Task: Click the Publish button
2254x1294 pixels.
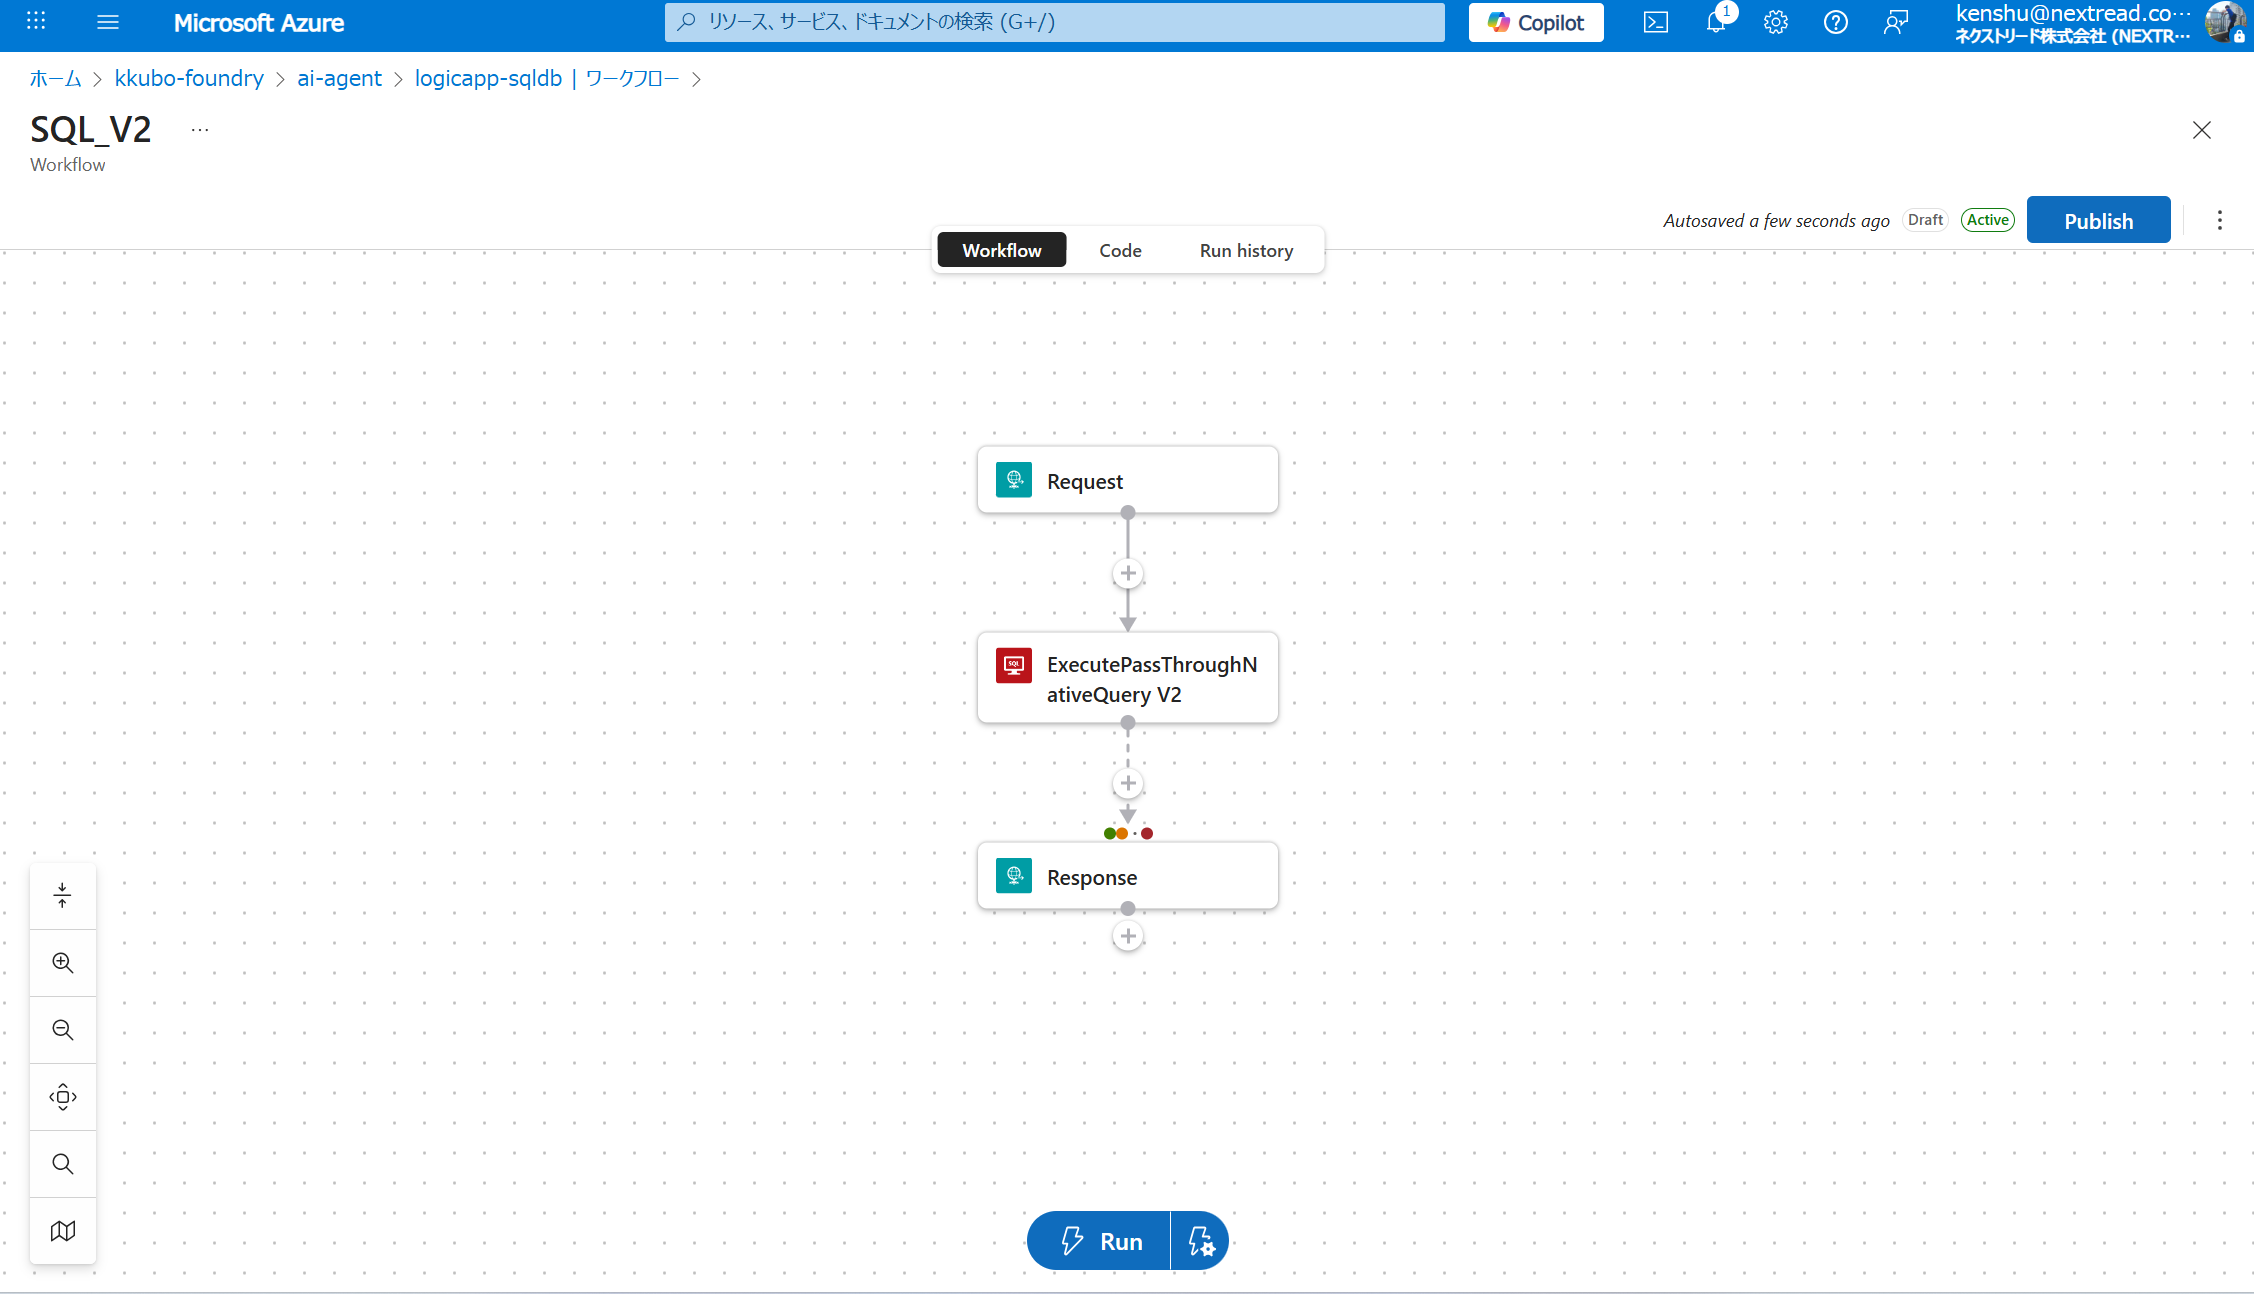Action: [x=2098, y=221]
